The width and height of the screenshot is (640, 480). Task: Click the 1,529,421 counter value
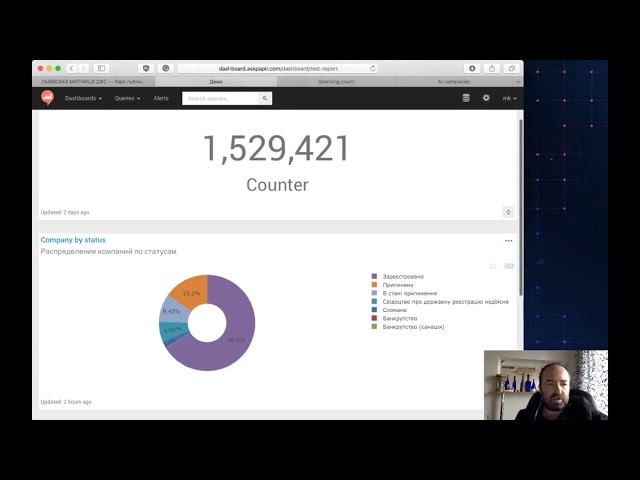coord(276,149)
